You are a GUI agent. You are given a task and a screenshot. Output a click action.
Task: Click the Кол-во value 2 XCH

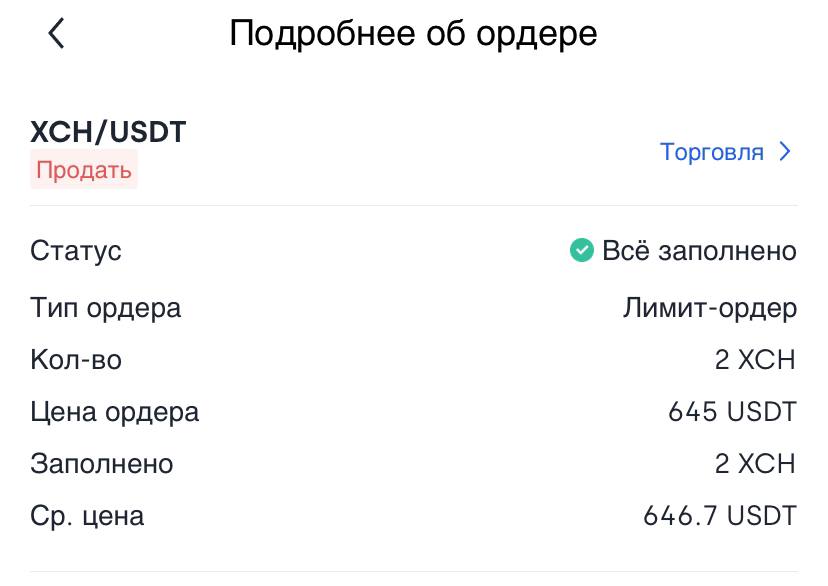click(755, 360)
